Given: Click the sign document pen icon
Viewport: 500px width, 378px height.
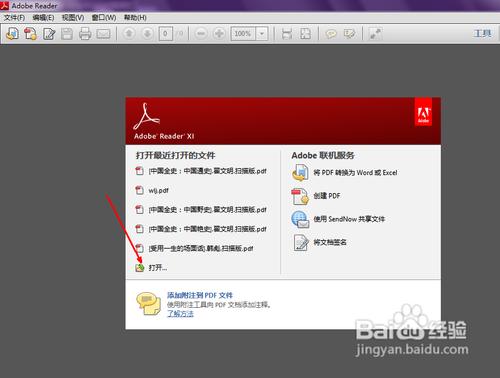Looking at the screenshot, I should pos(301,242).
